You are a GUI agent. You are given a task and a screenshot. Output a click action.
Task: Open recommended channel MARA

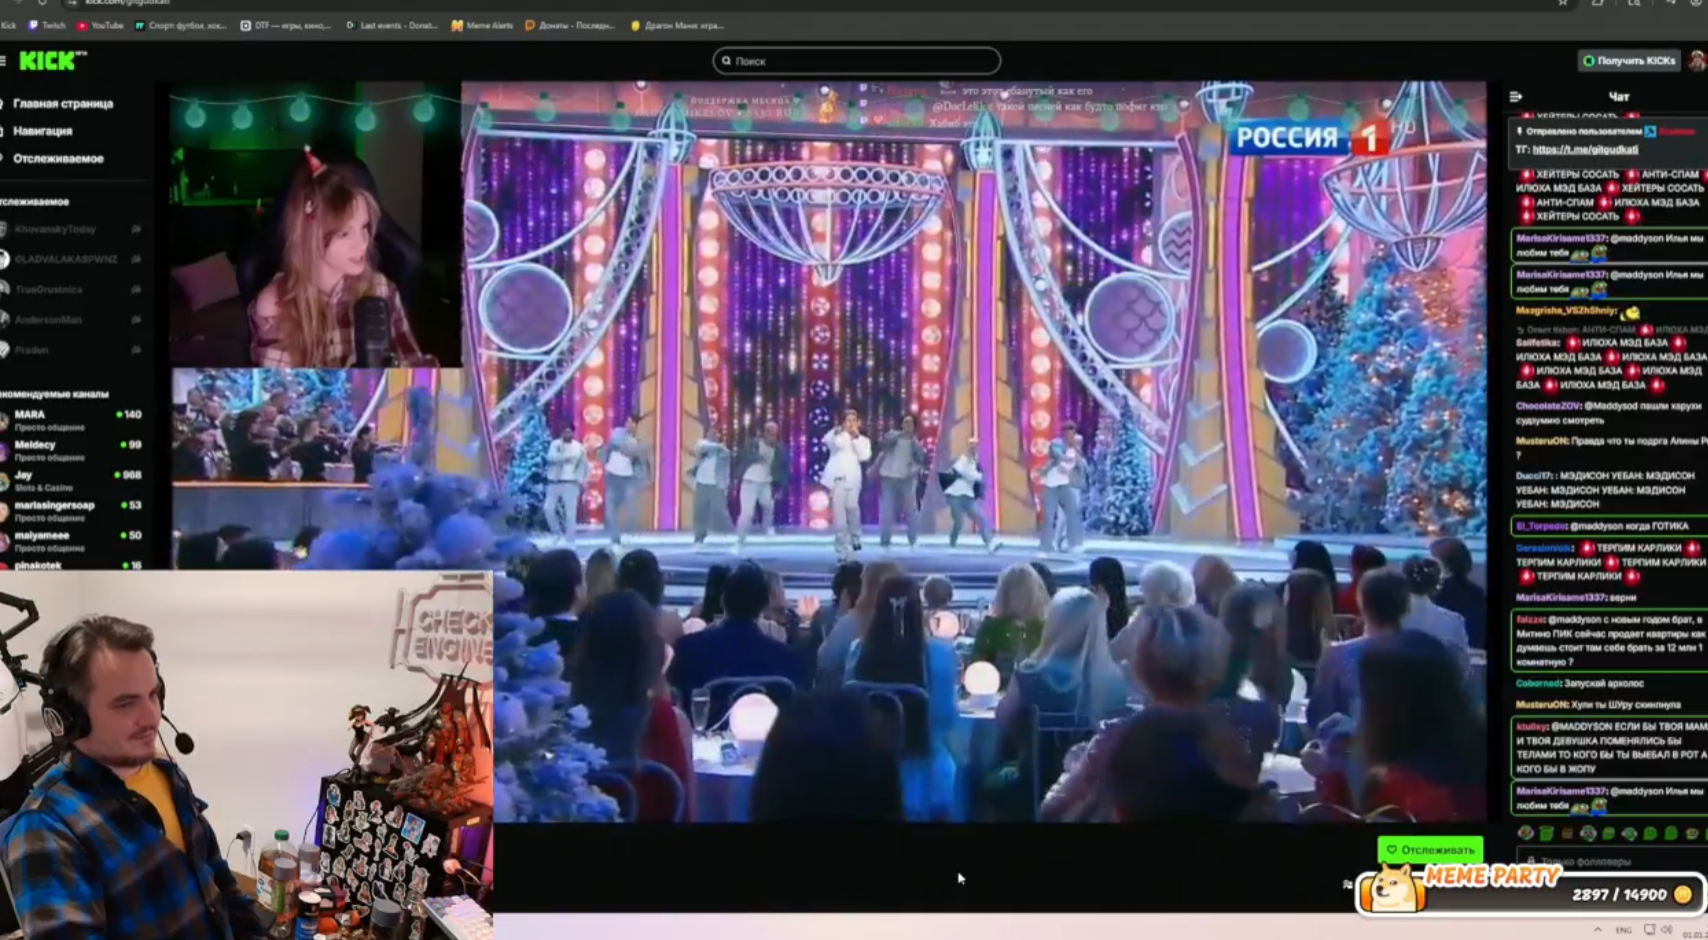tap(30, 414)
